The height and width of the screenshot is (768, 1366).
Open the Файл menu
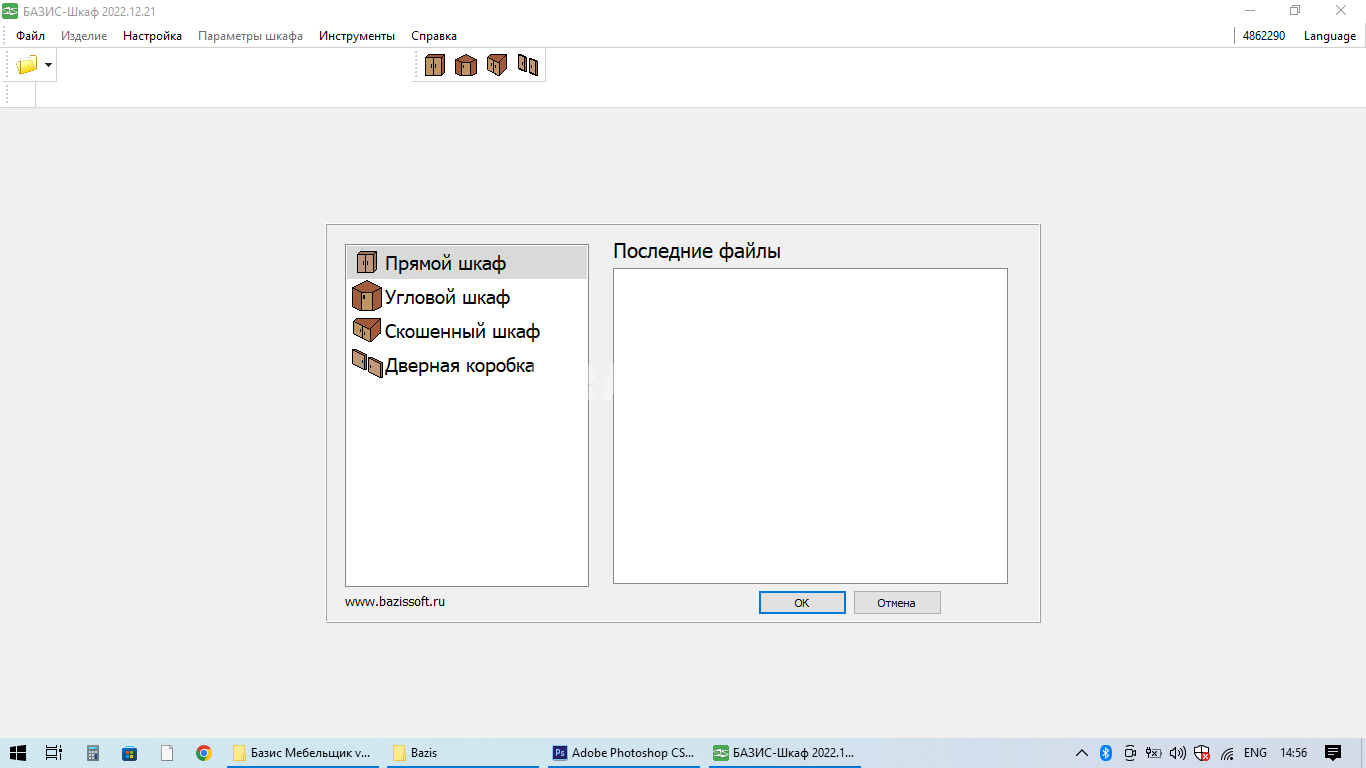click(x=30, y=36)
